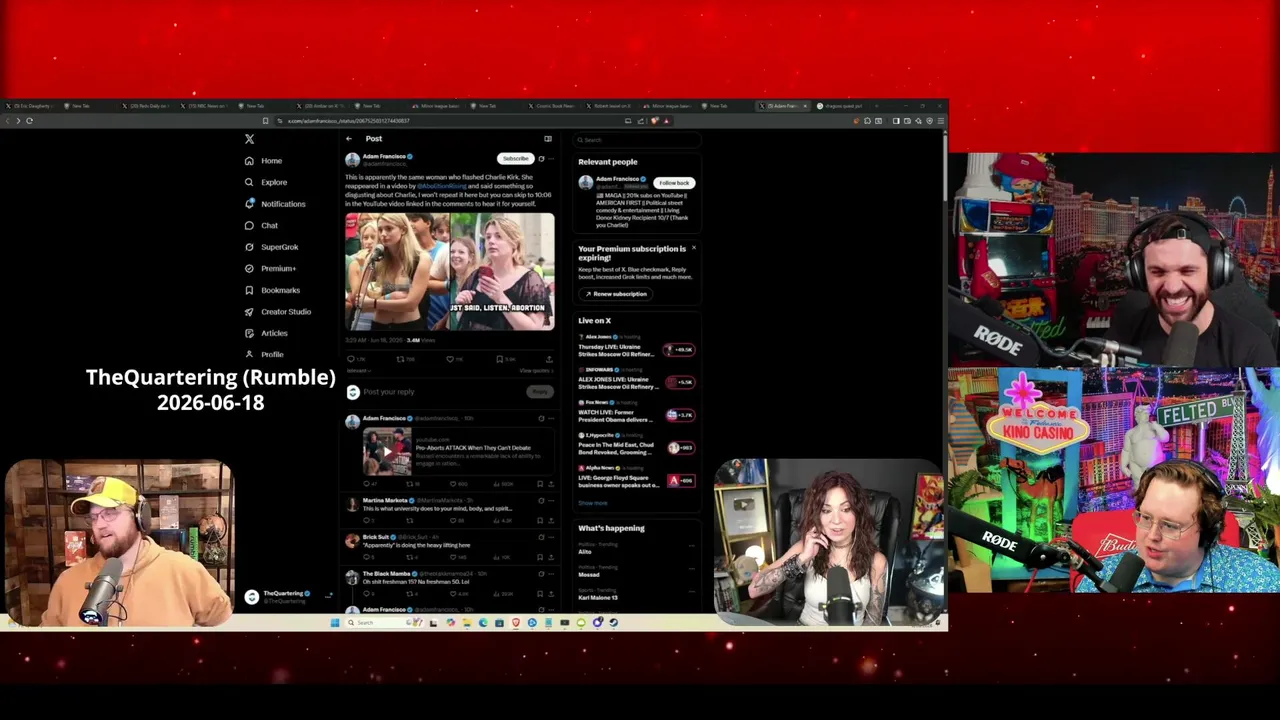The height and width of the screenshot is (720, 1280).
Task: Click View quotes link
Action: click(535, 371)
